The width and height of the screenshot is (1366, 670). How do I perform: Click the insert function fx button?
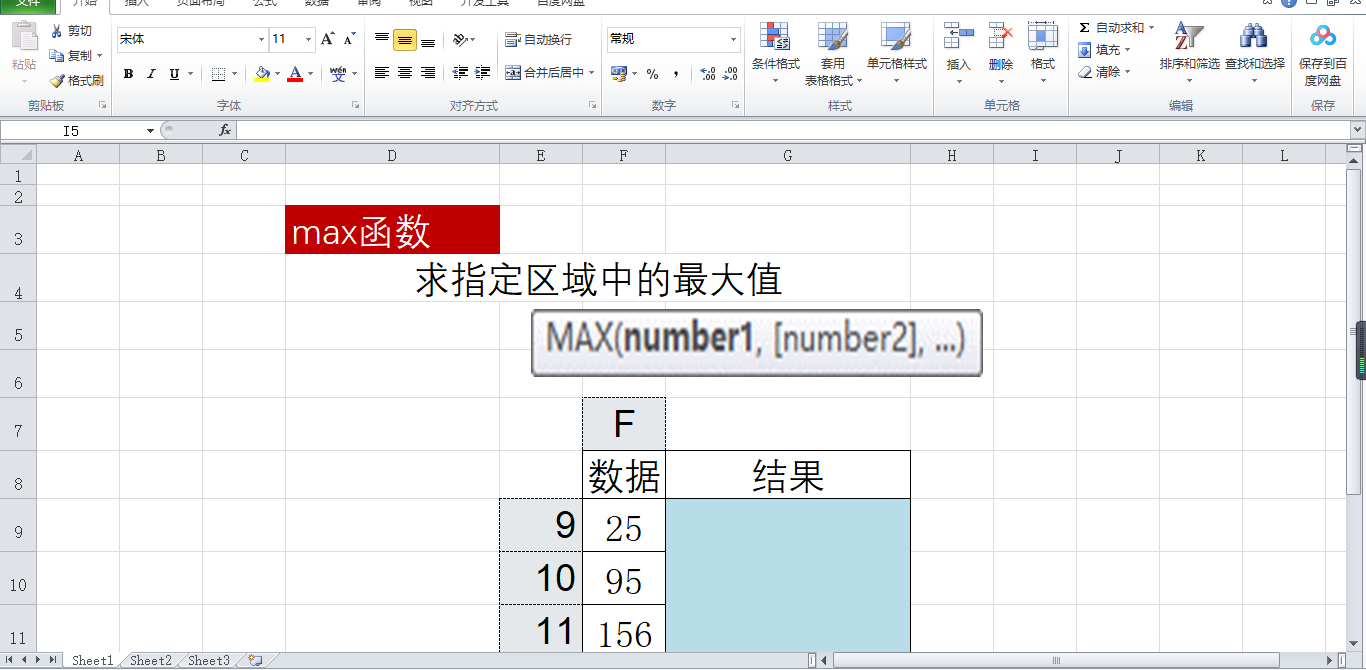pos(225,130)
